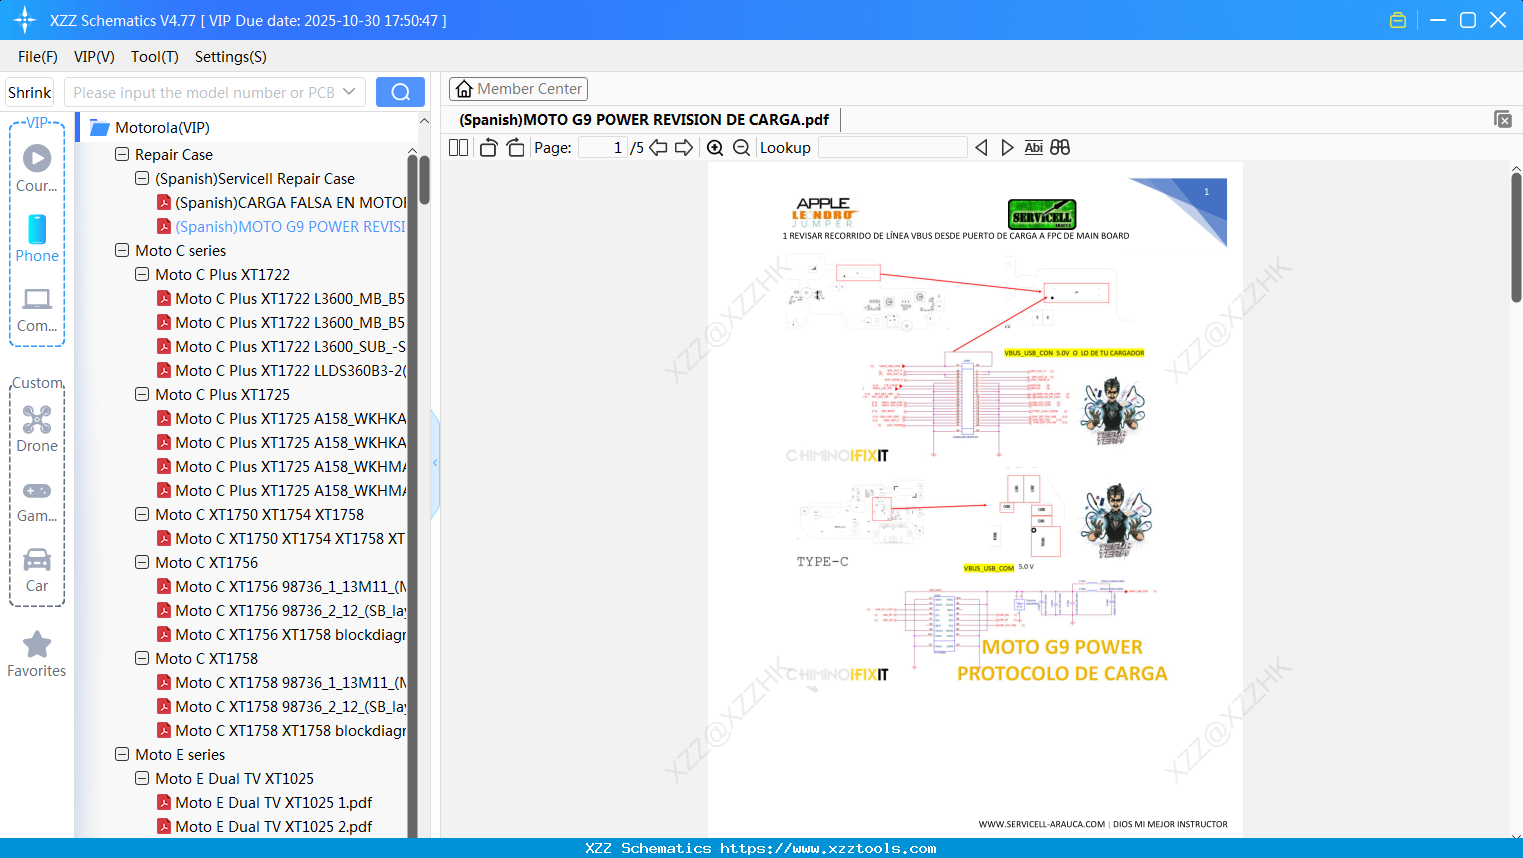Screen dimensions: 1523x858
Task: Click the page number field
Action: coord(603,148)
